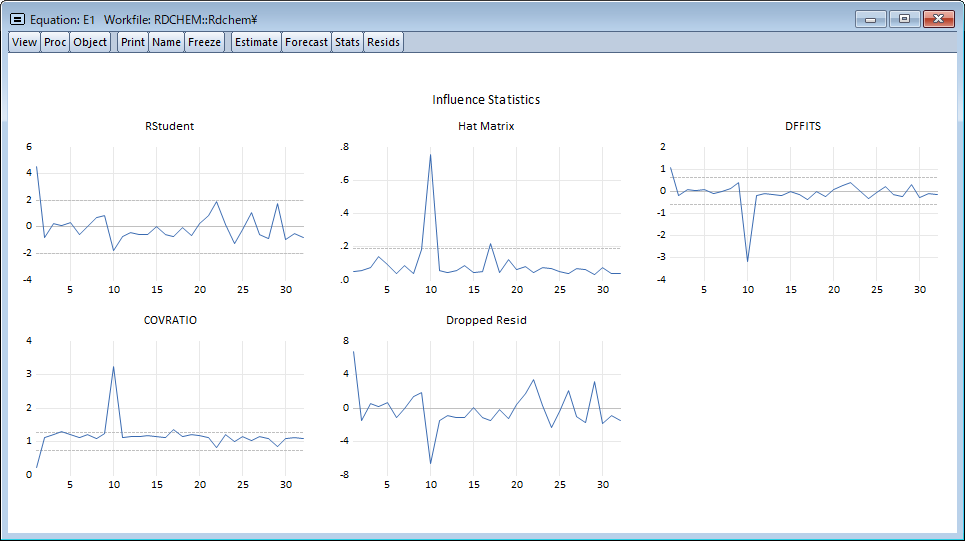Select the Dropped Resid graph title

(486, 320)
